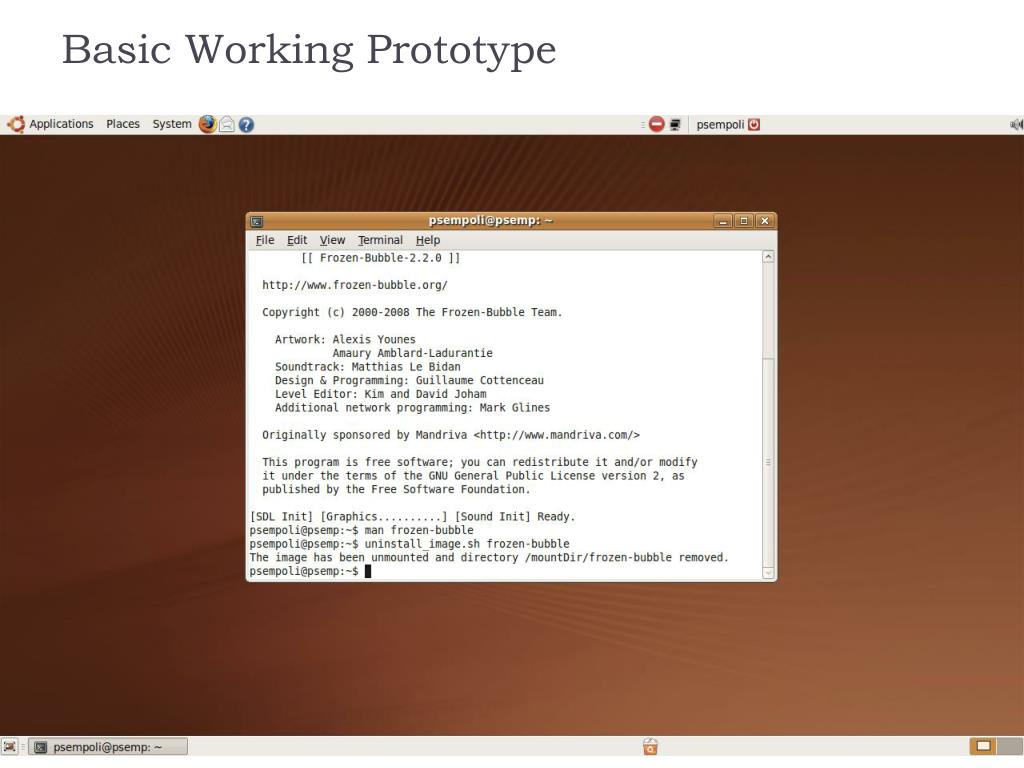Launch the Firefox browser icon
This screenshot has height=768, width=1024.
pyautogui.click(x=208, y=124)
